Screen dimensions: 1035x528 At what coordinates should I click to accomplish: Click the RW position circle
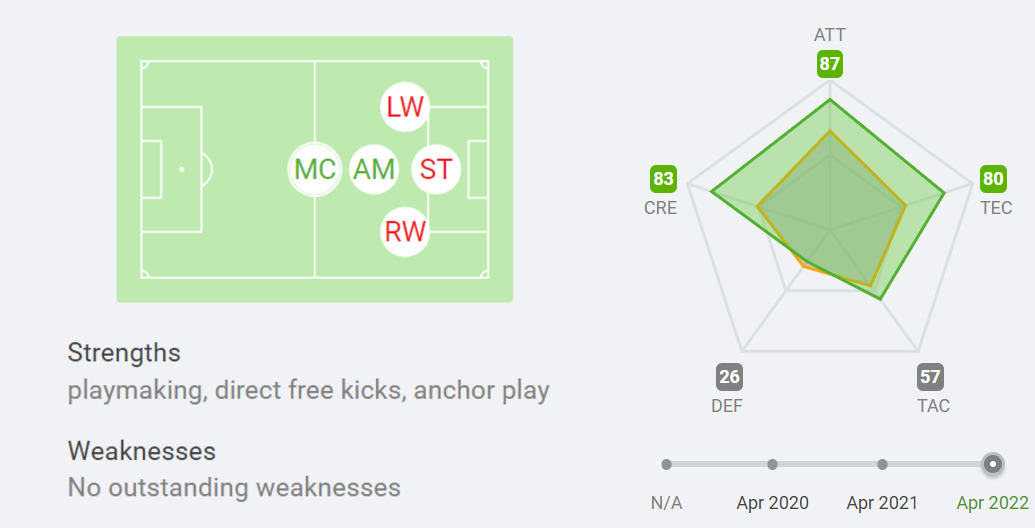coord(405,232)
